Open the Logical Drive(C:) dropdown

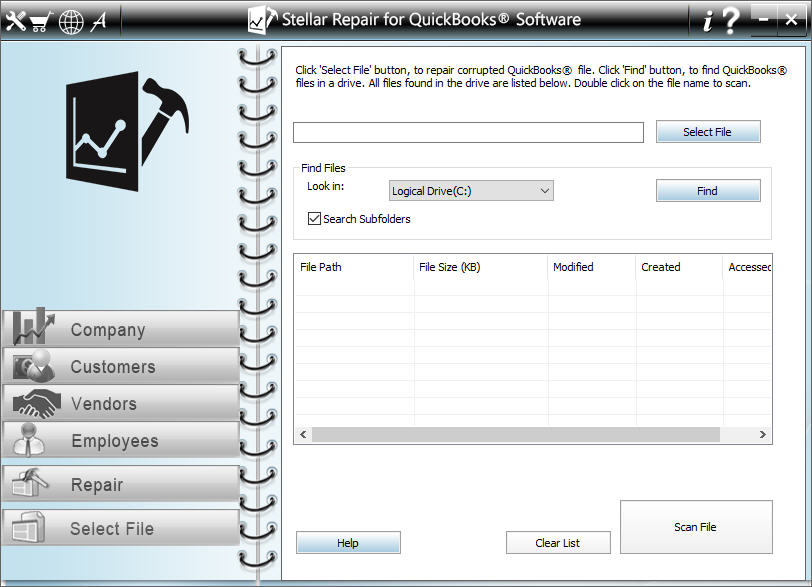coord(470,190)
